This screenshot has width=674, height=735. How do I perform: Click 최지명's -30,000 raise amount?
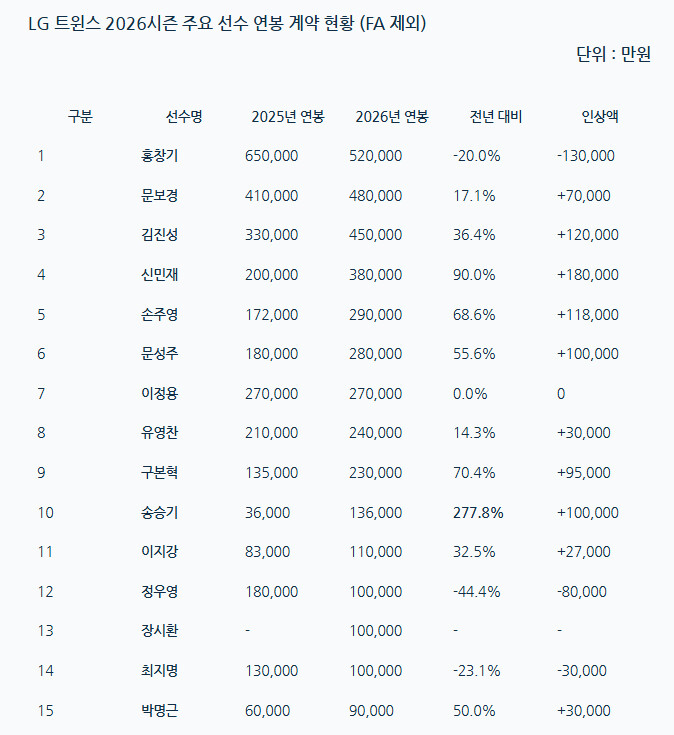pyautogui.click(x=584, y=671)
